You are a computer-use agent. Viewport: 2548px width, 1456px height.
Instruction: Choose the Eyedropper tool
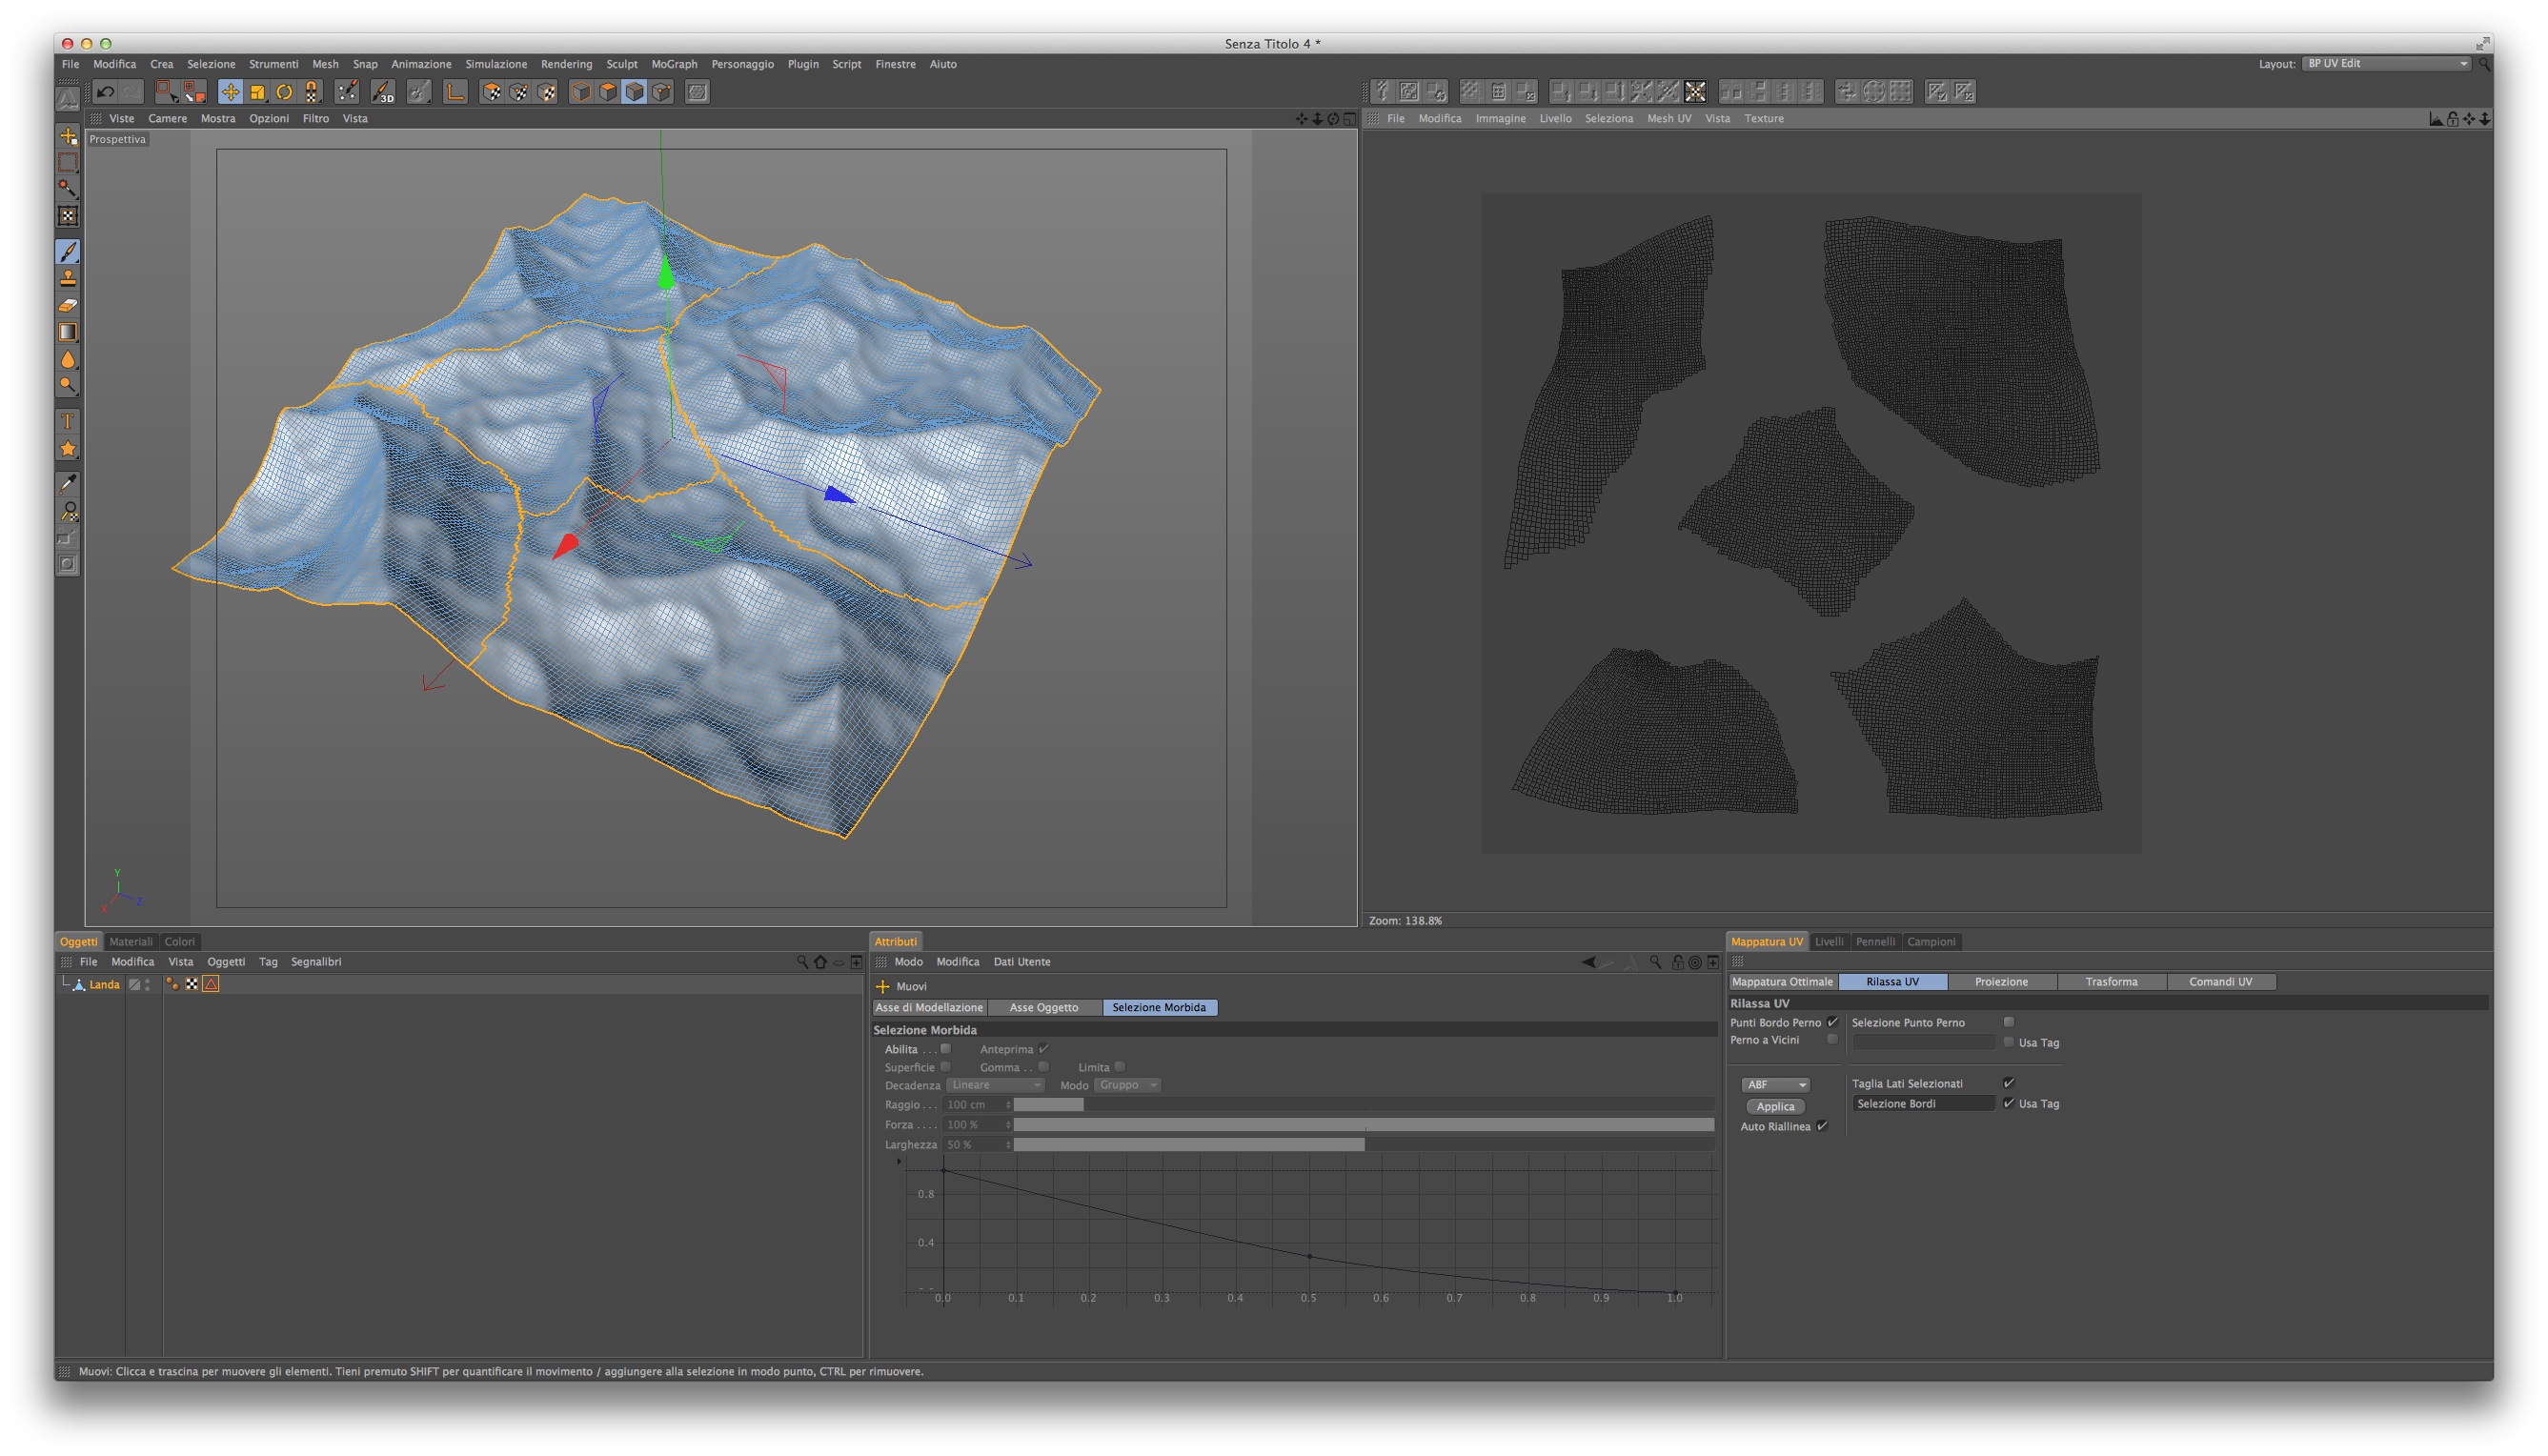68,484
